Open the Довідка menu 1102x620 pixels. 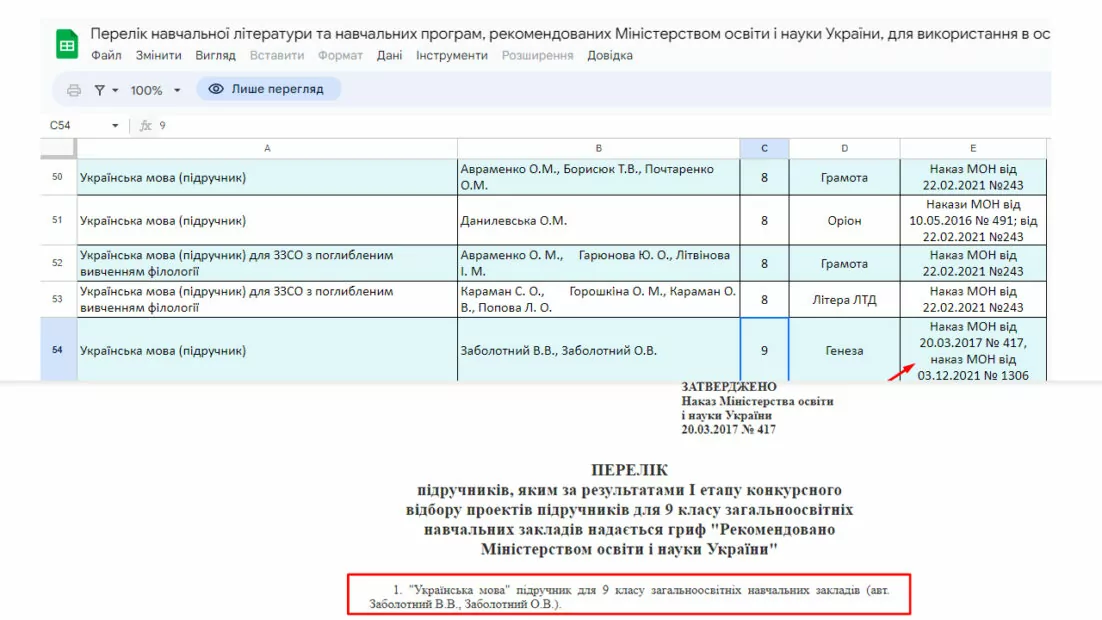coord(610,56)
